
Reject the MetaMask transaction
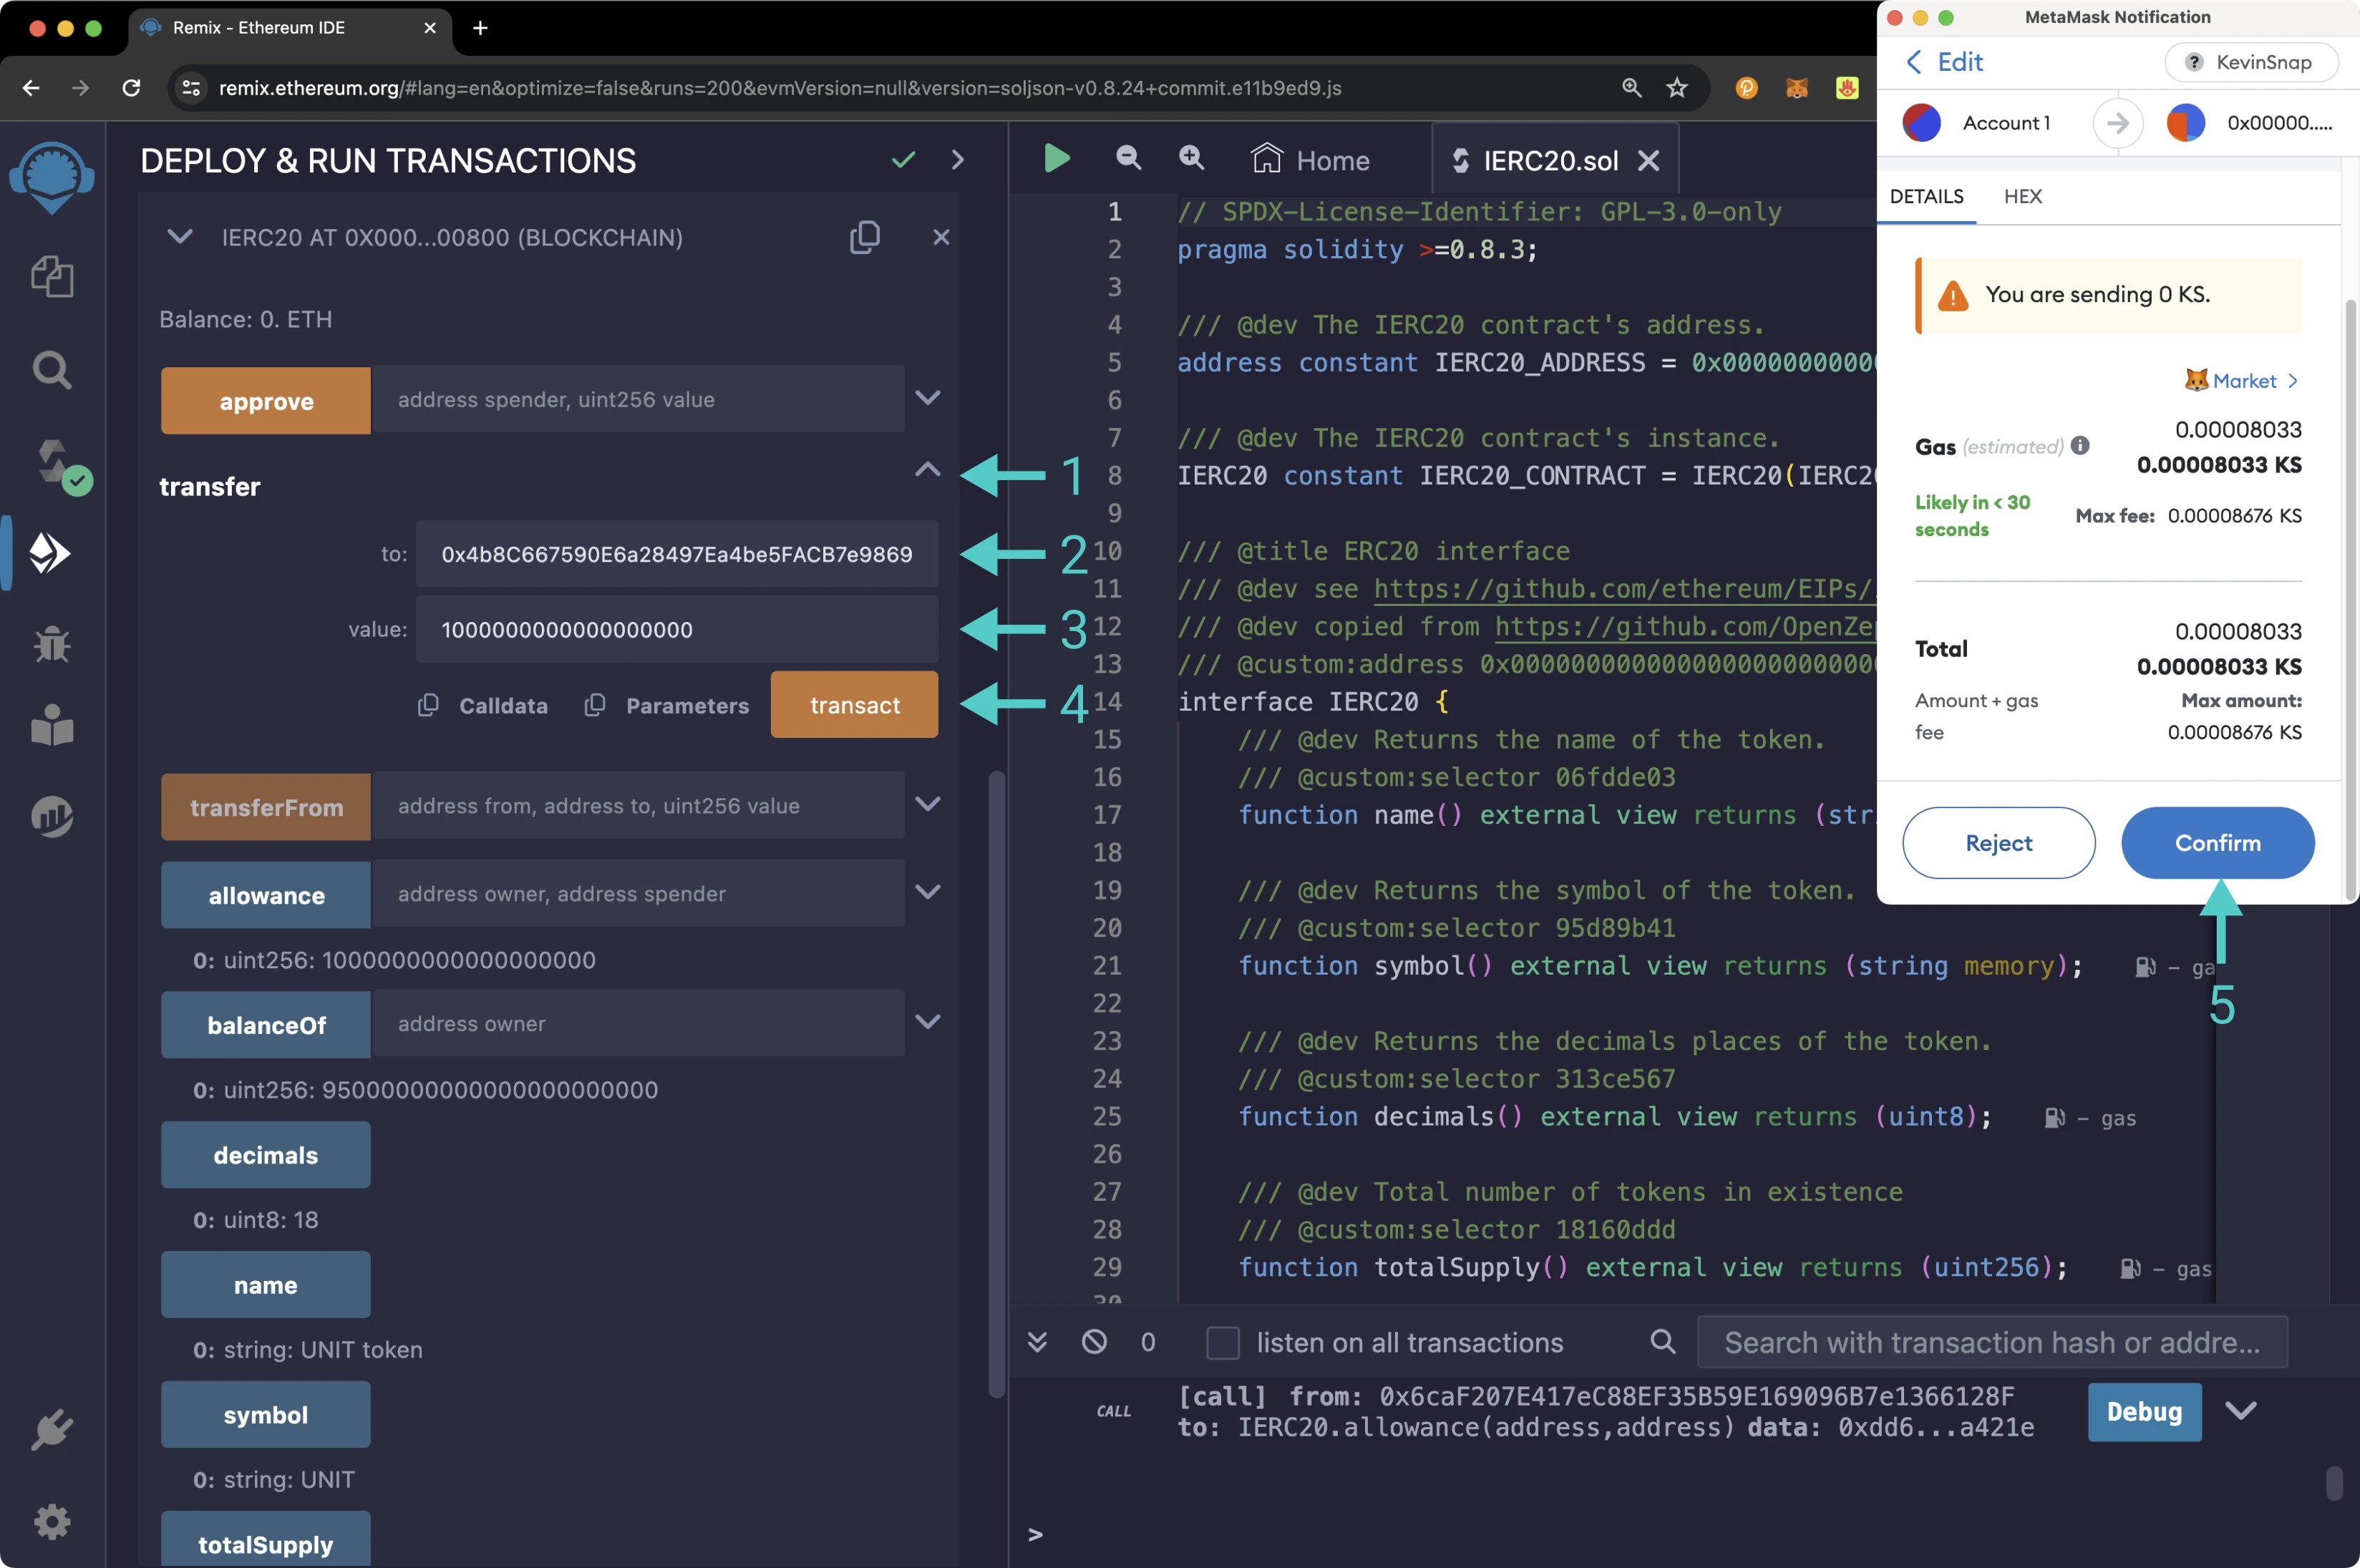point(1998,843)
